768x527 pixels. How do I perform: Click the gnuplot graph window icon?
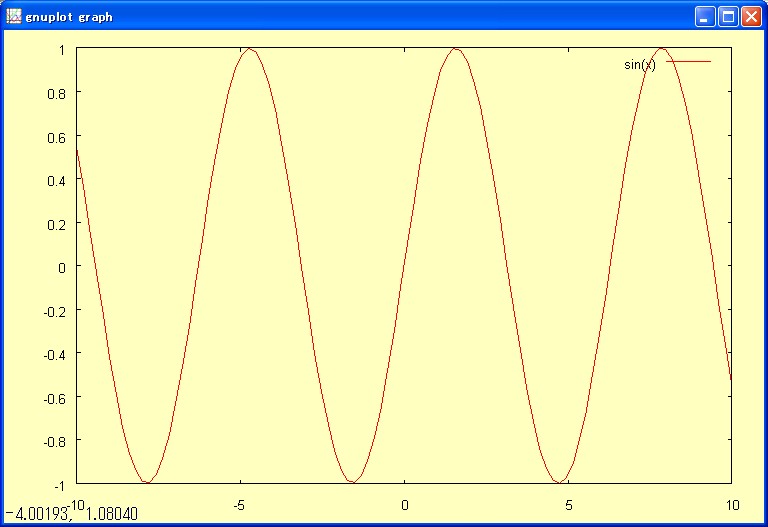[14, 16]
